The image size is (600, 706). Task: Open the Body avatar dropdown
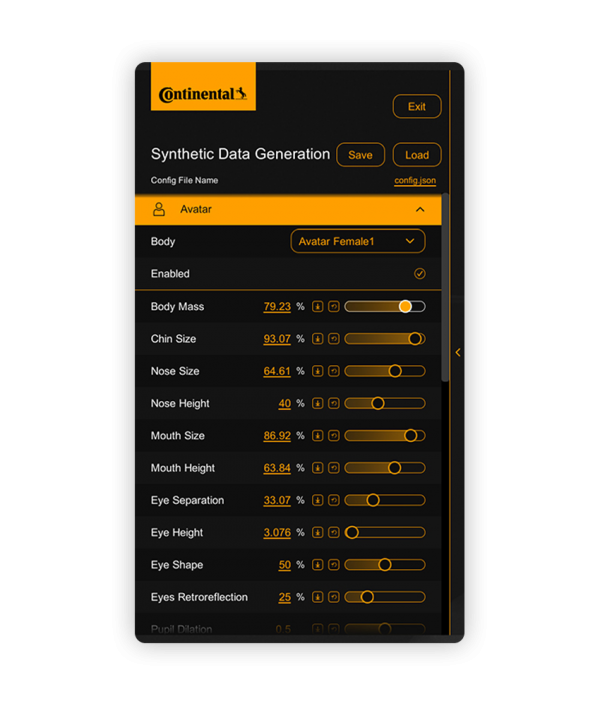pyautogui.click(x=357, y=241)
